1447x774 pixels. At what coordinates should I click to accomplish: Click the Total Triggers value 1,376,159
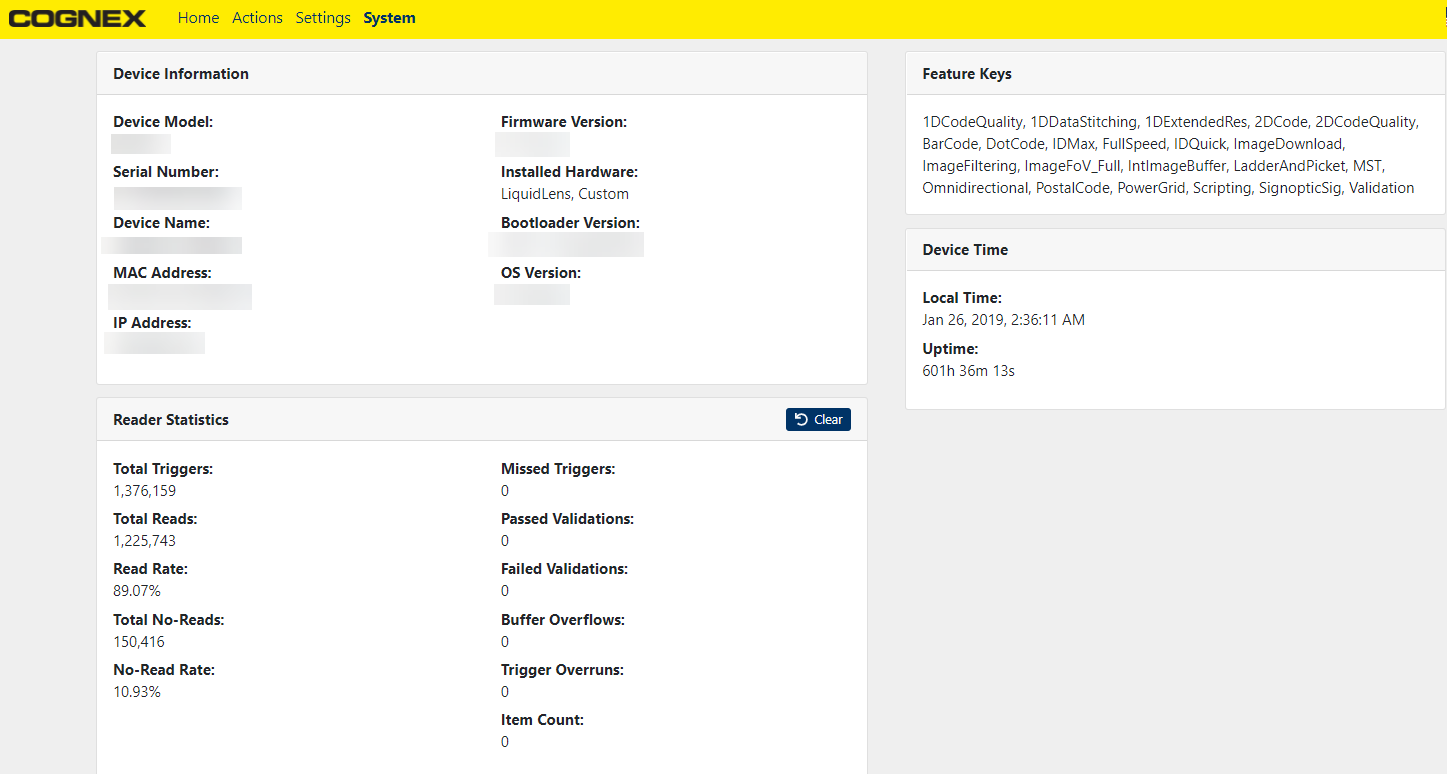[145, 491]
